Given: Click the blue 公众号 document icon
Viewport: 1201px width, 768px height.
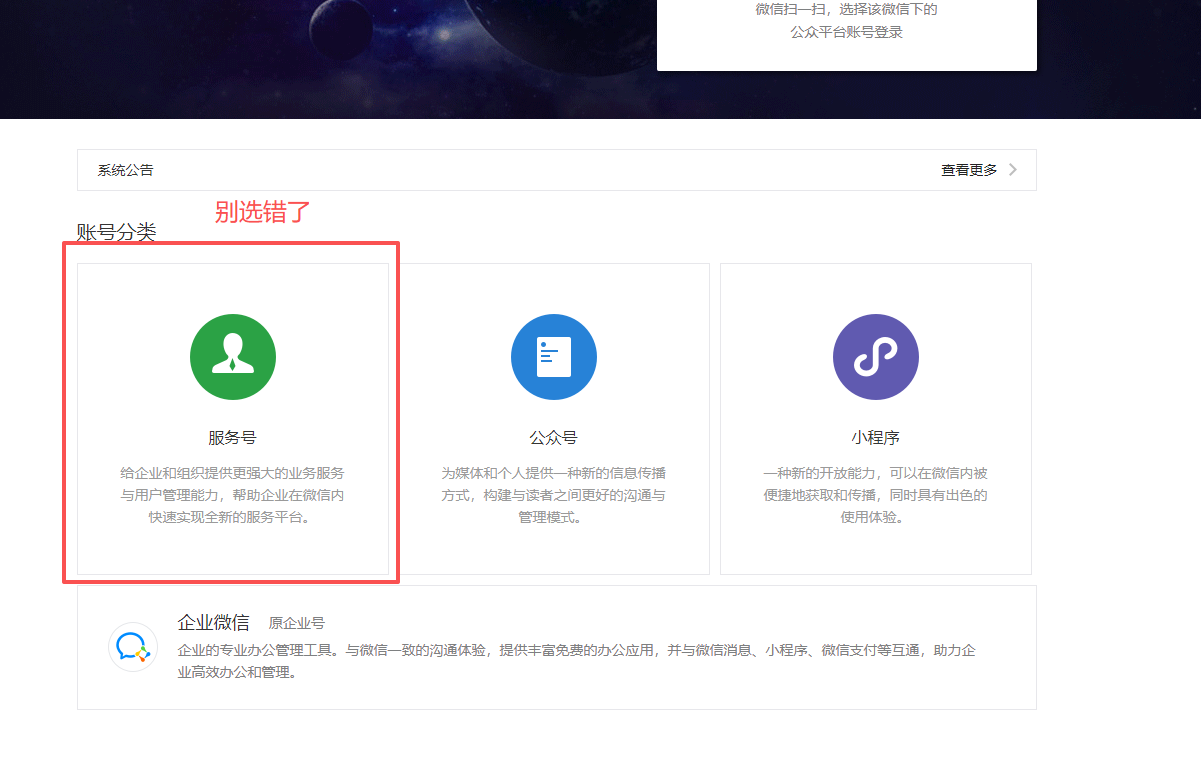Looking at the screenshot, I should pos(553,357).
